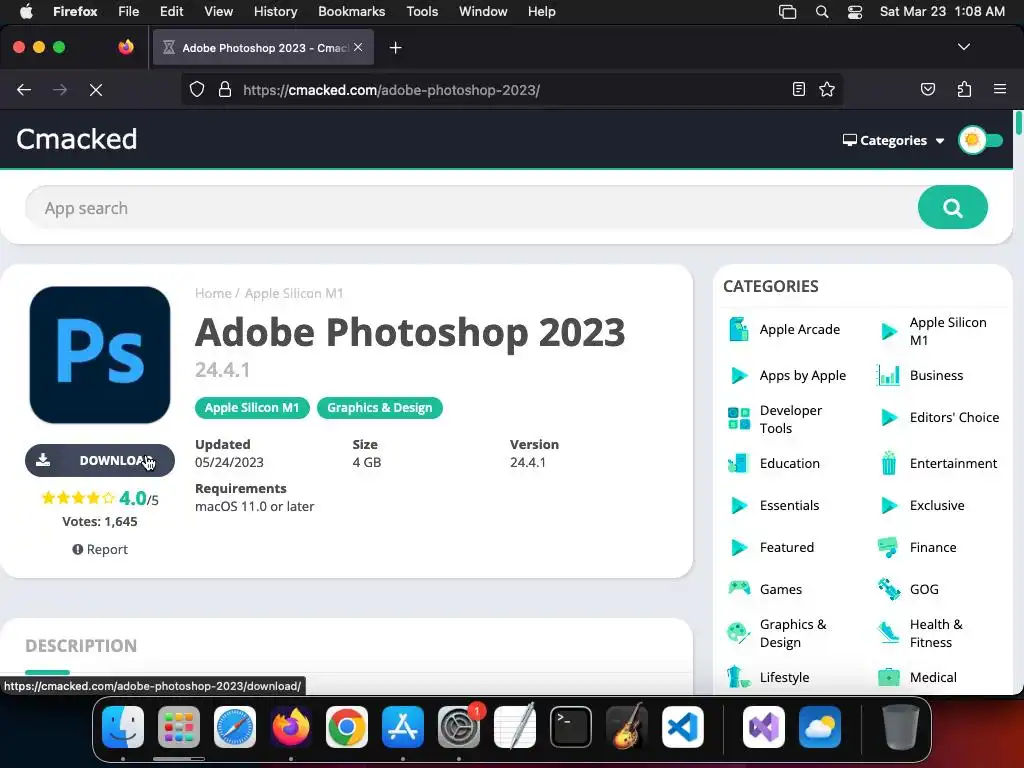
Task: Open the Apps by Apple category
Action: click(803, 376)
